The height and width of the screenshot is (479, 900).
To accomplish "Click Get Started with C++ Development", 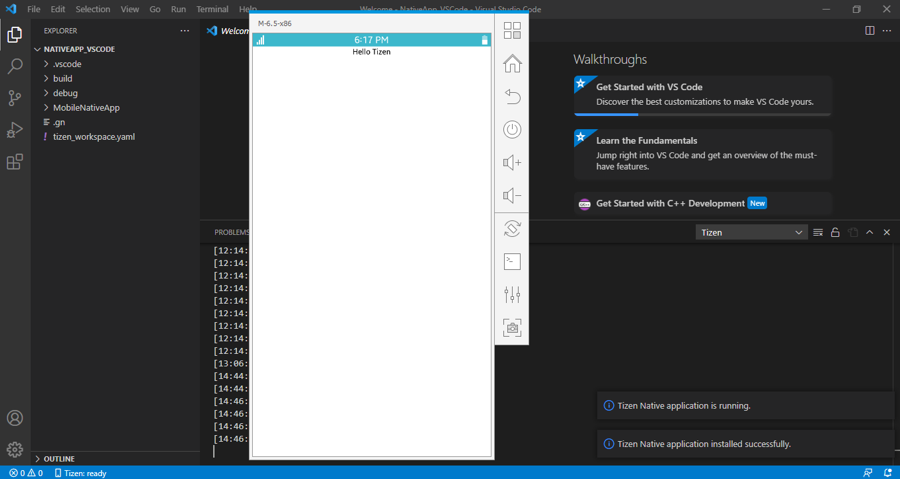I will (x=670, y=203).
